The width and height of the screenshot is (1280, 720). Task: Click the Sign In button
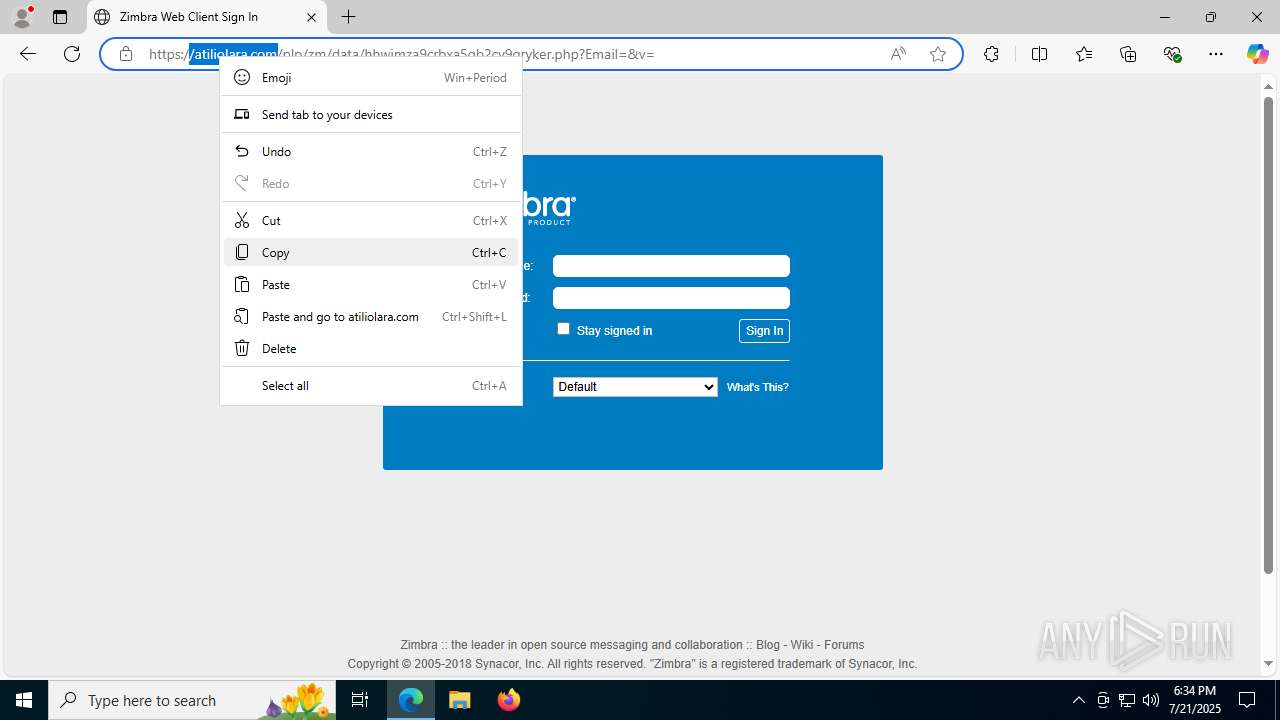pos(764,331)
